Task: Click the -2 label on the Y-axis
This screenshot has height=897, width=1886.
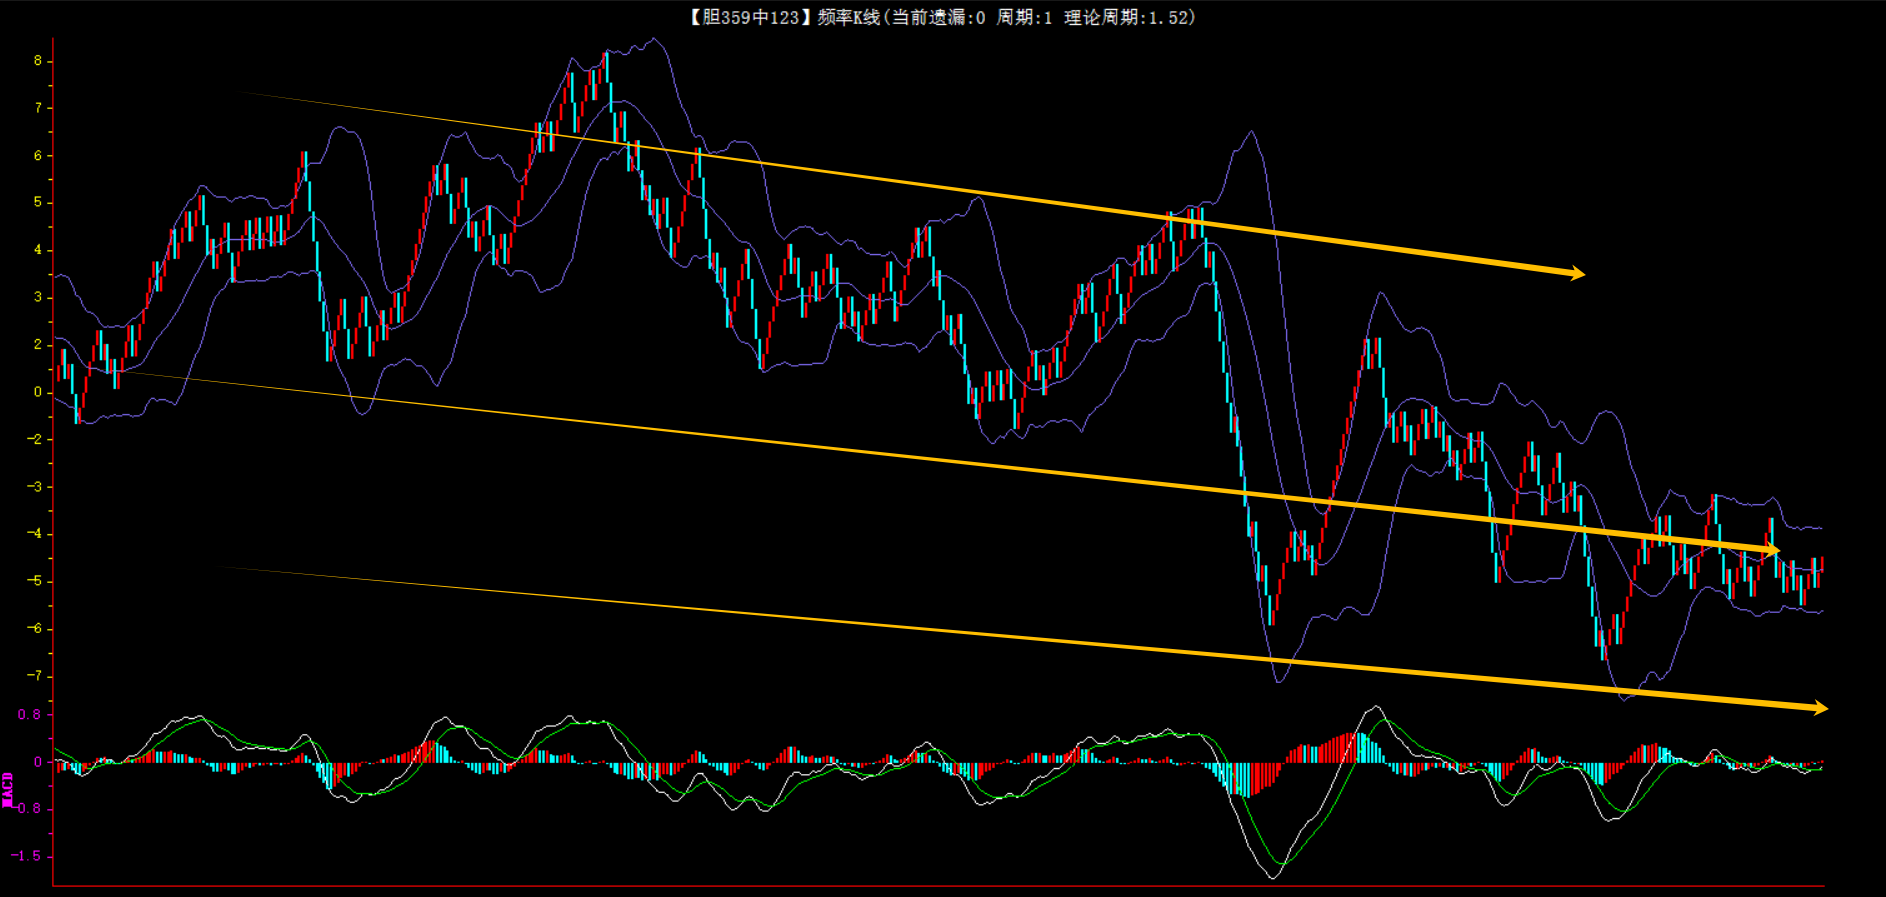Action: click(x=35, y=439)
